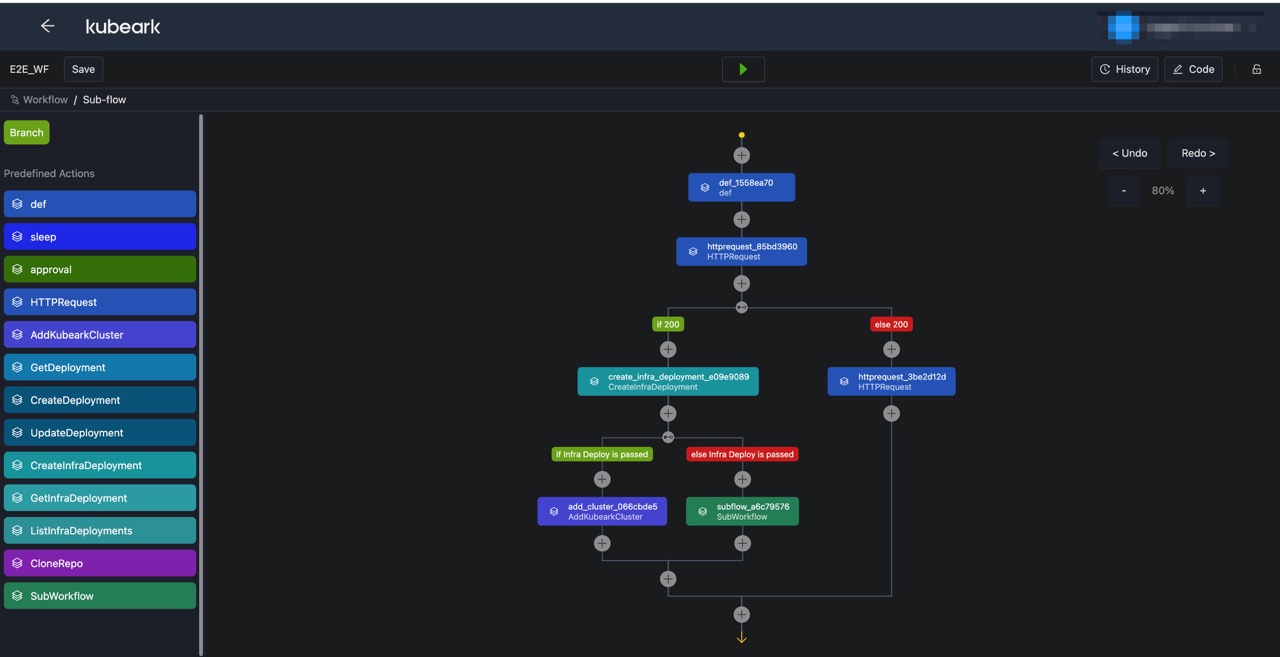
Task: Navigate to Workflow in the breadcrumb
Action: 45,99
